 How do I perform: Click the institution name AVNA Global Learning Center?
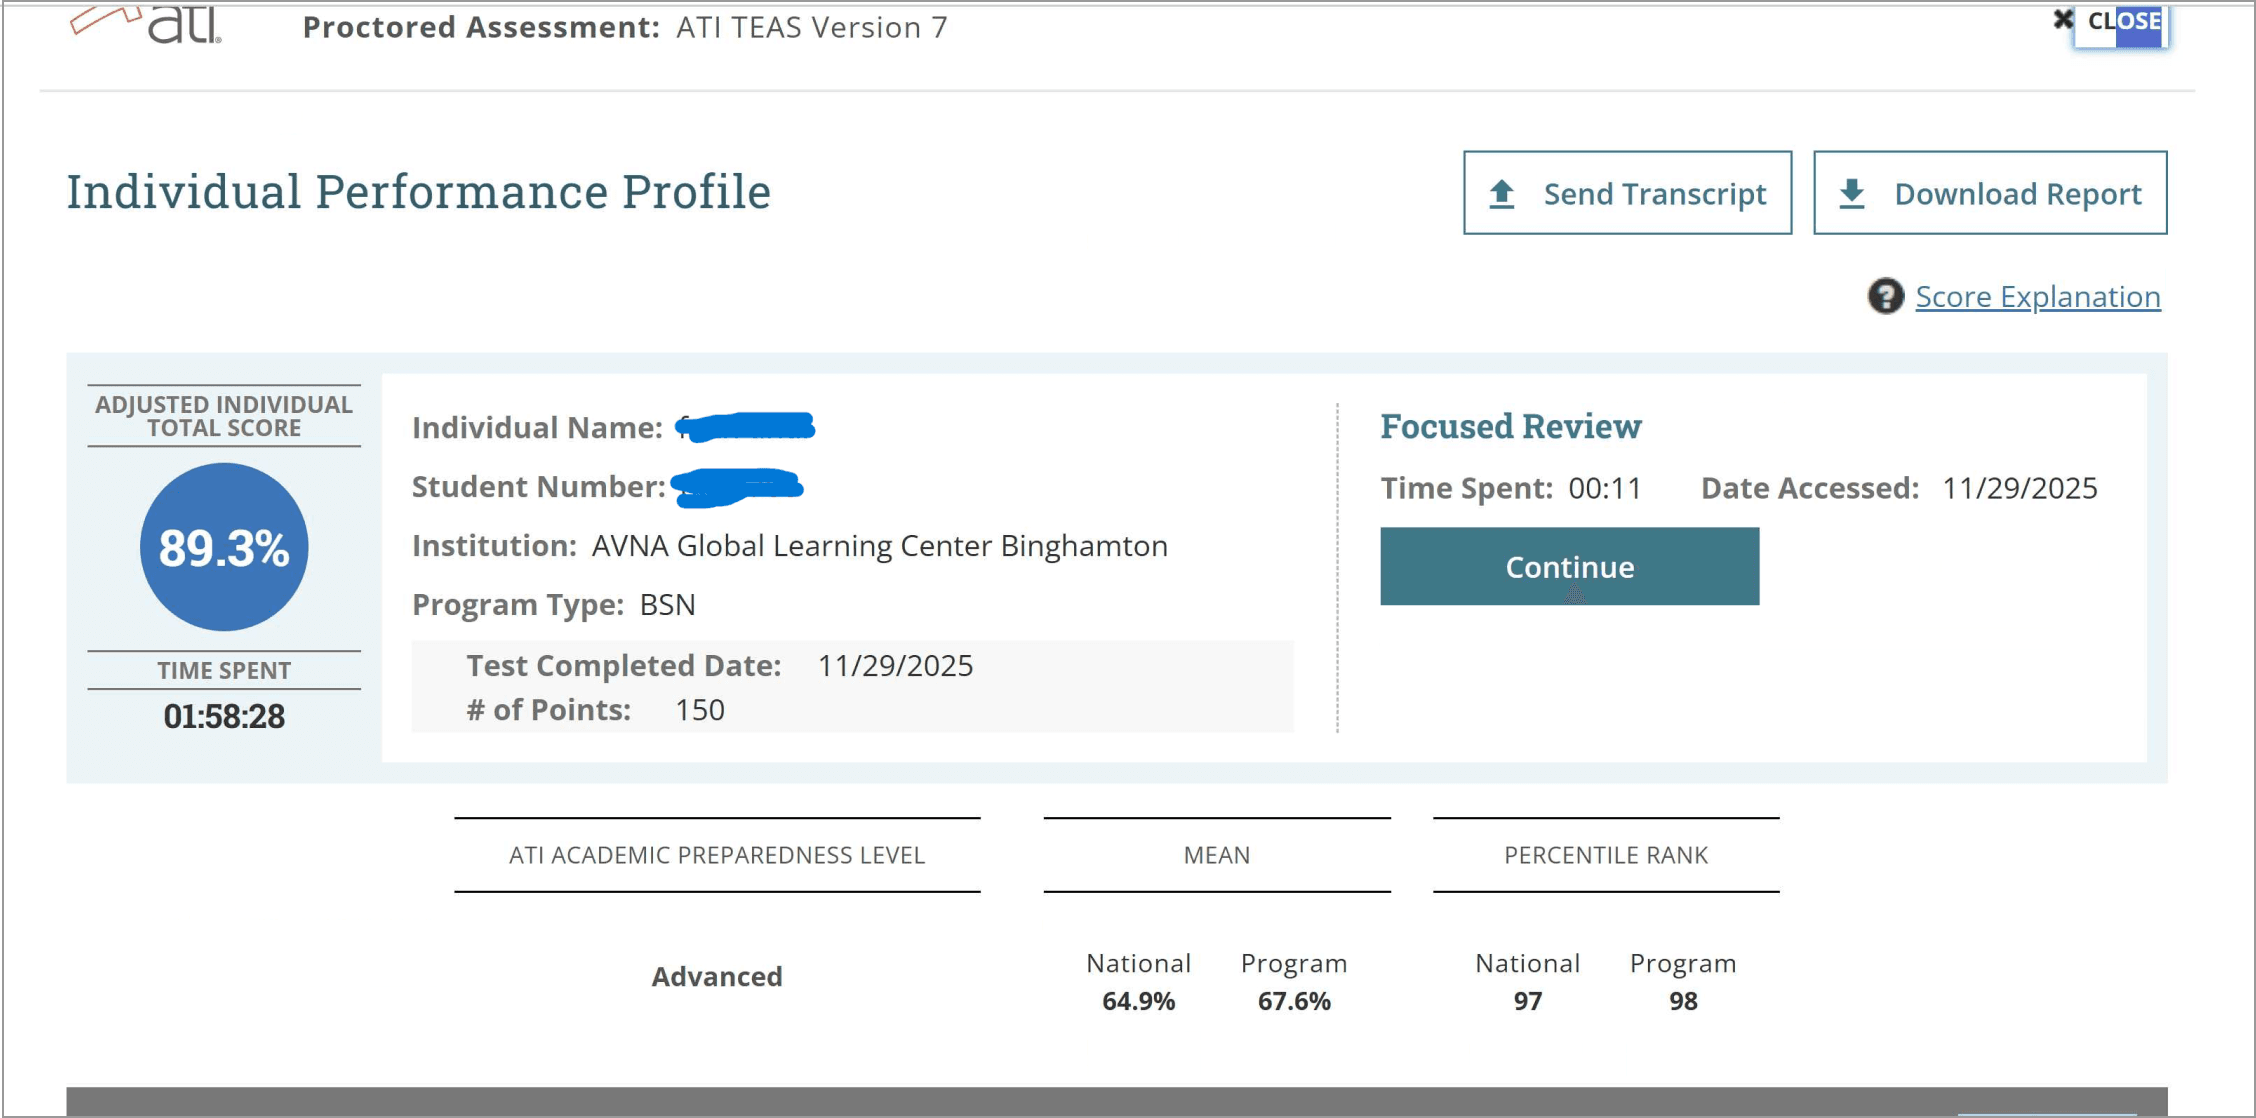click(x=879, y=546)
